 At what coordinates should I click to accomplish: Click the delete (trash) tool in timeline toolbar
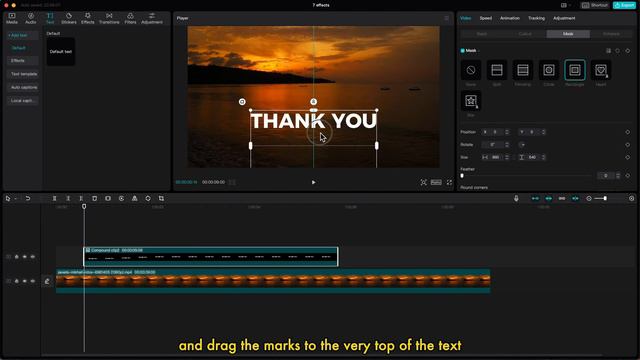pyautogui.click(x=94, y=198)
